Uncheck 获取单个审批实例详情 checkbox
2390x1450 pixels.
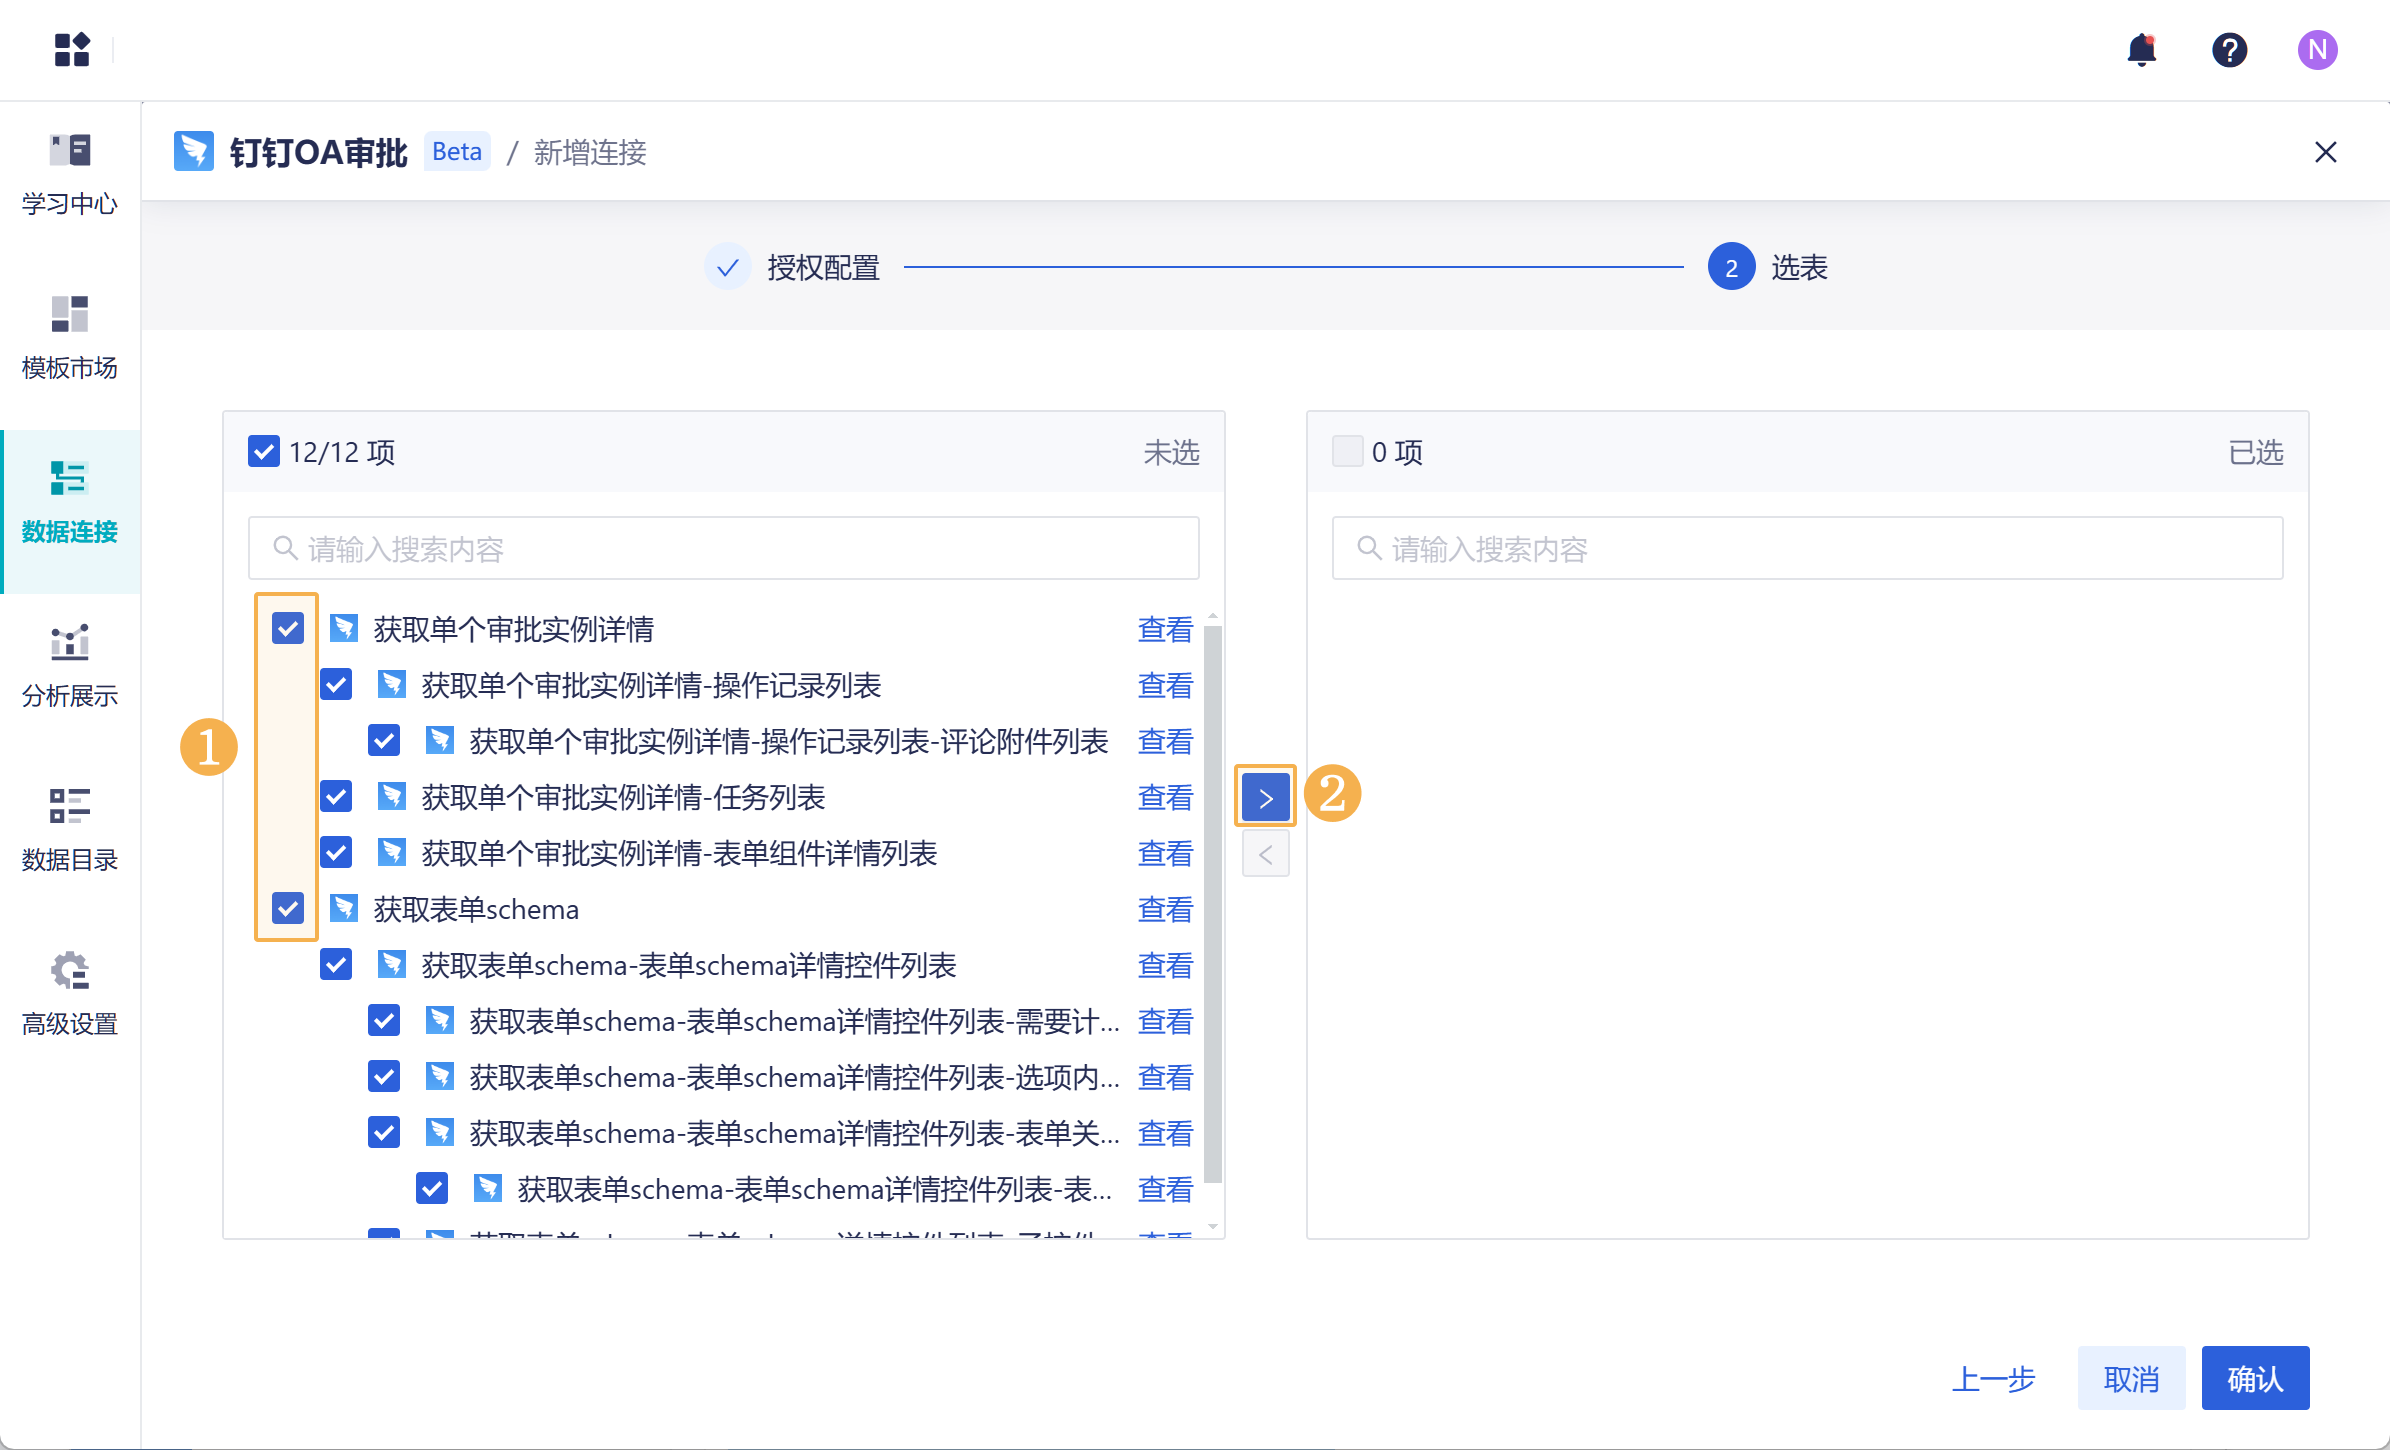288,629
